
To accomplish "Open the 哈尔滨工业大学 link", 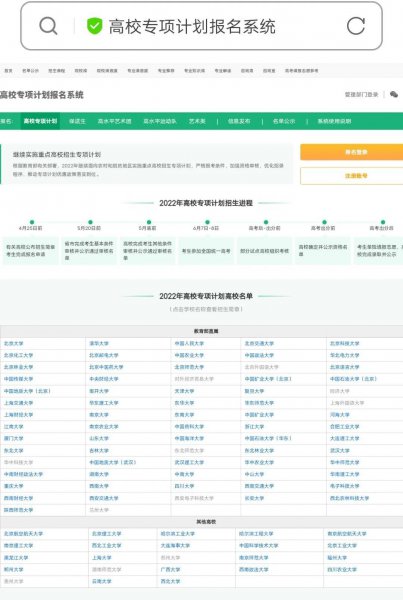I will coord(178,533).
